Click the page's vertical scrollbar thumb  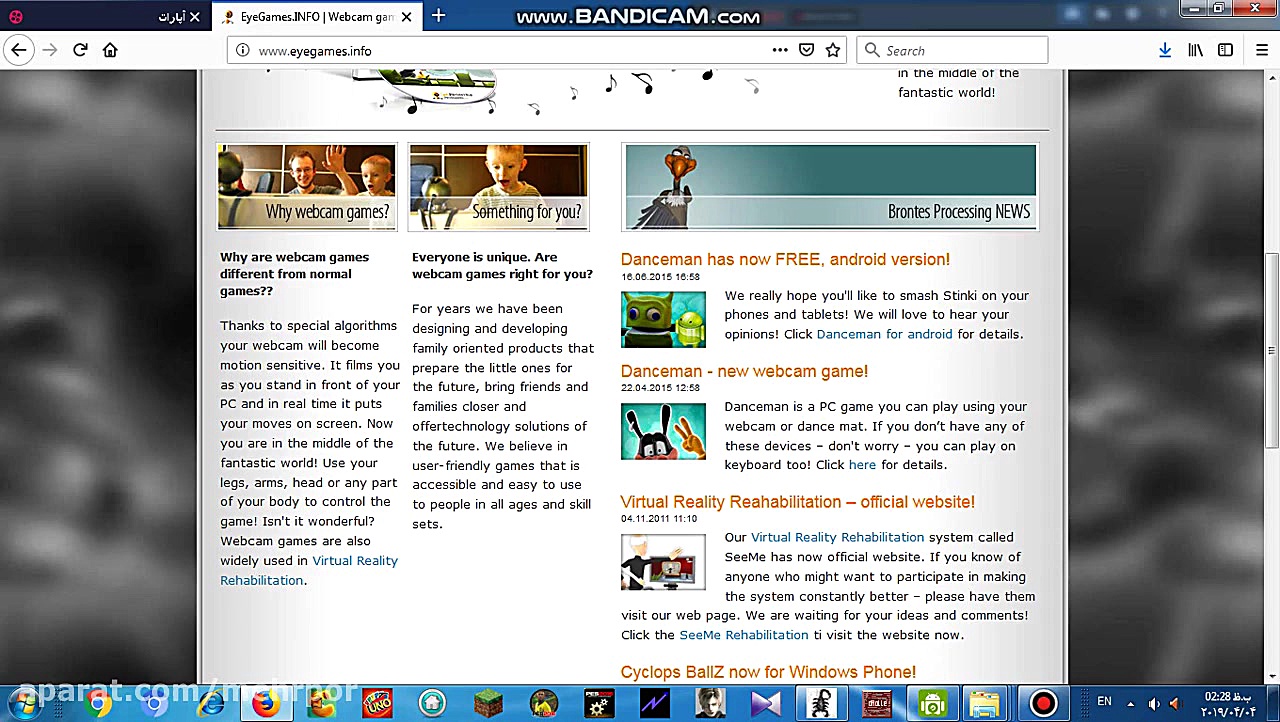[x=1272, y=350]
